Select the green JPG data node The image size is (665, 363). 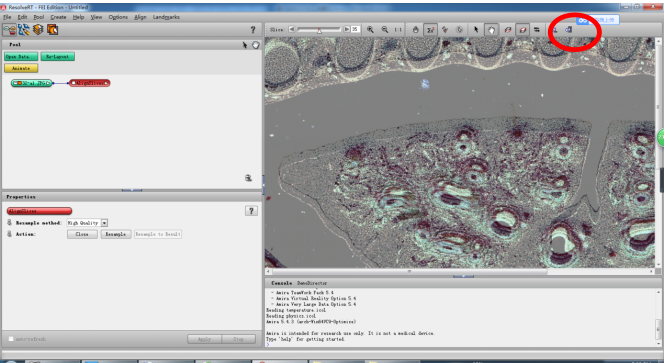click(32, 83)
